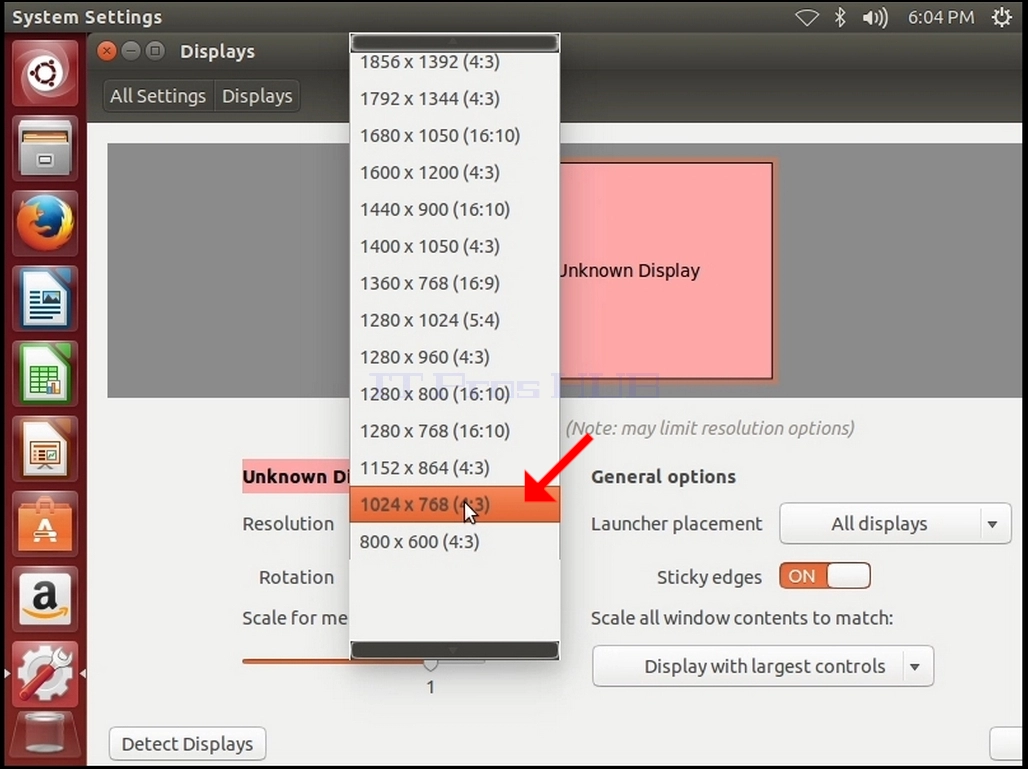Click the Detect Displays button

188,744
